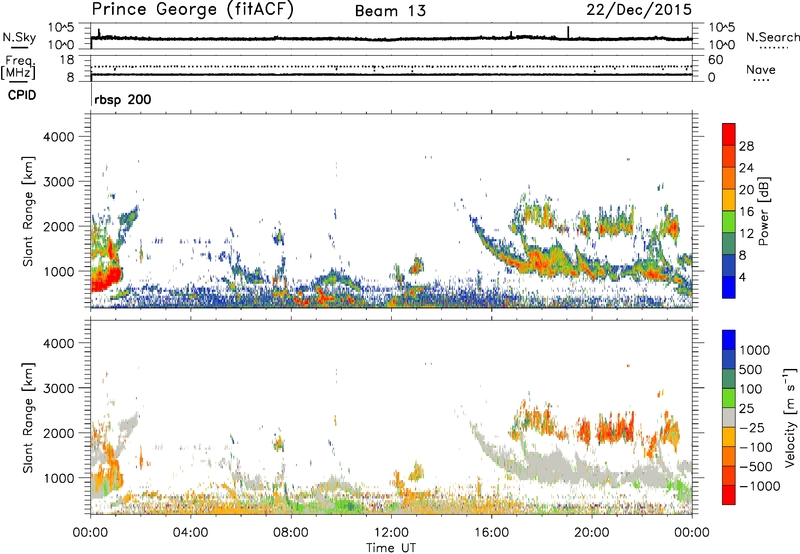Click the "4" label on the power colorbar
800x554 pixels.
click(x=742, y=277)
